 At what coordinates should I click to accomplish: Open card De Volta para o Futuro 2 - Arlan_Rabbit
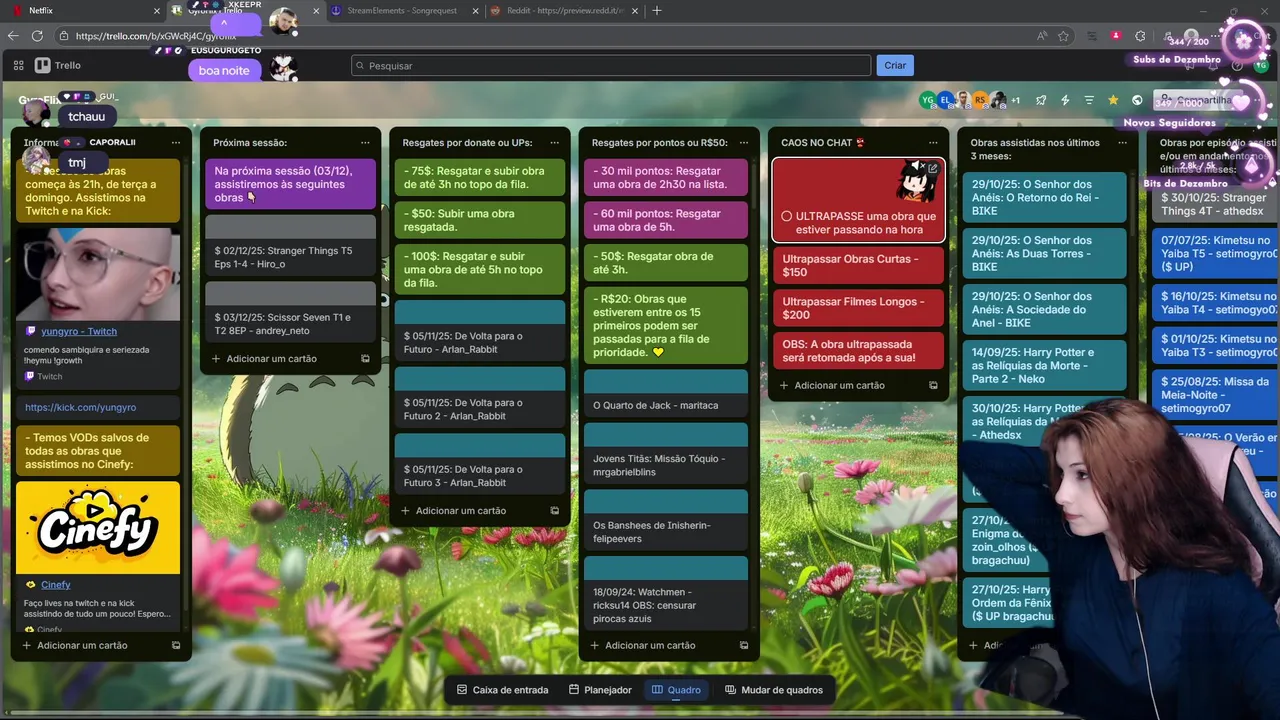point(480,398)
